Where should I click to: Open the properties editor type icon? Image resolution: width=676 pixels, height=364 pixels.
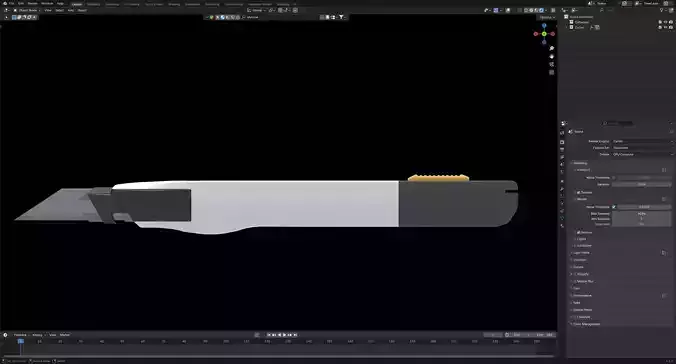tap(564, 123)
